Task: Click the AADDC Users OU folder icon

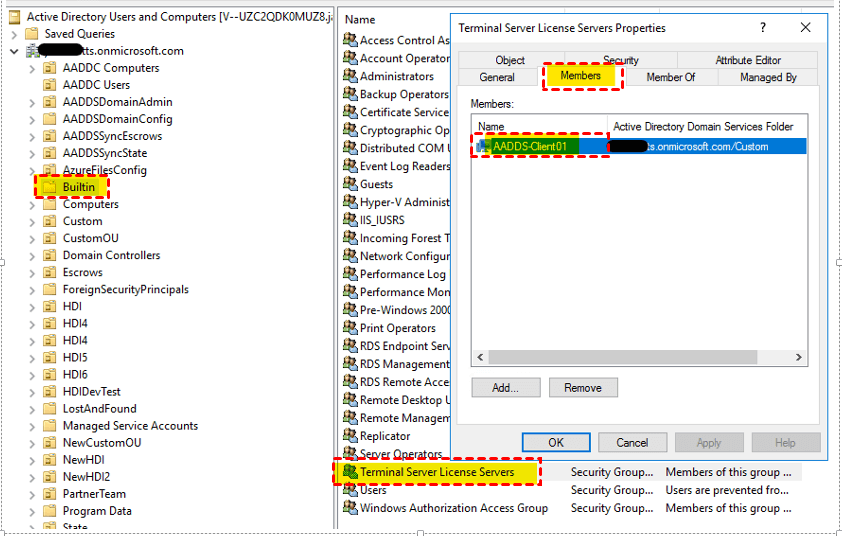Action: pyautogui.click(x=49, y=84)
